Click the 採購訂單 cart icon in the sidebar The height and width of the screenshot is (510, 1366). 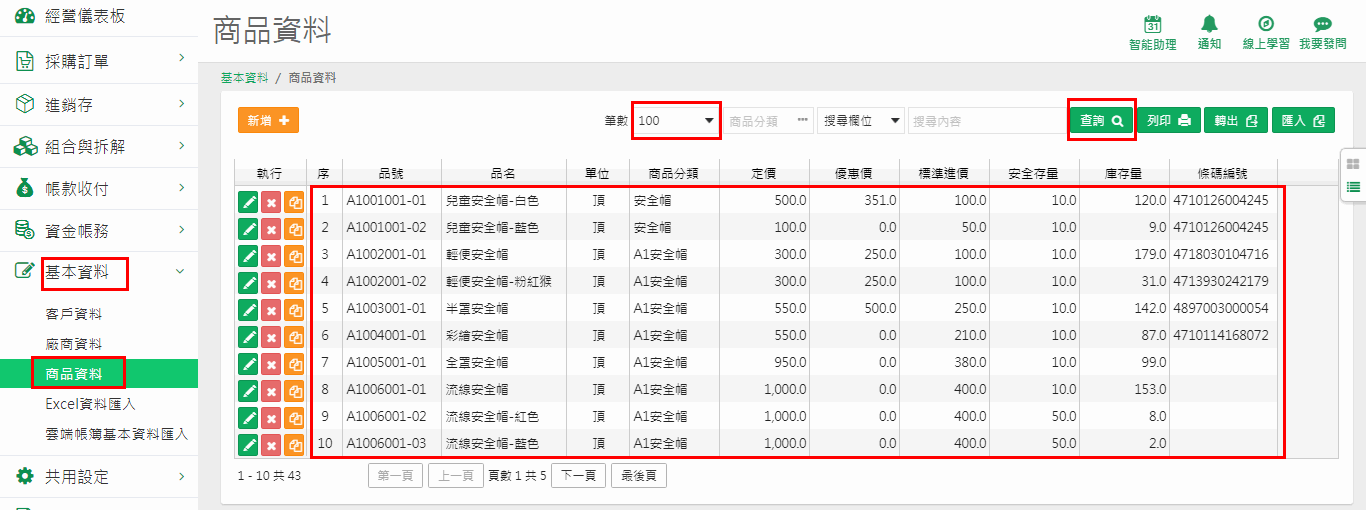coord(25,62)
